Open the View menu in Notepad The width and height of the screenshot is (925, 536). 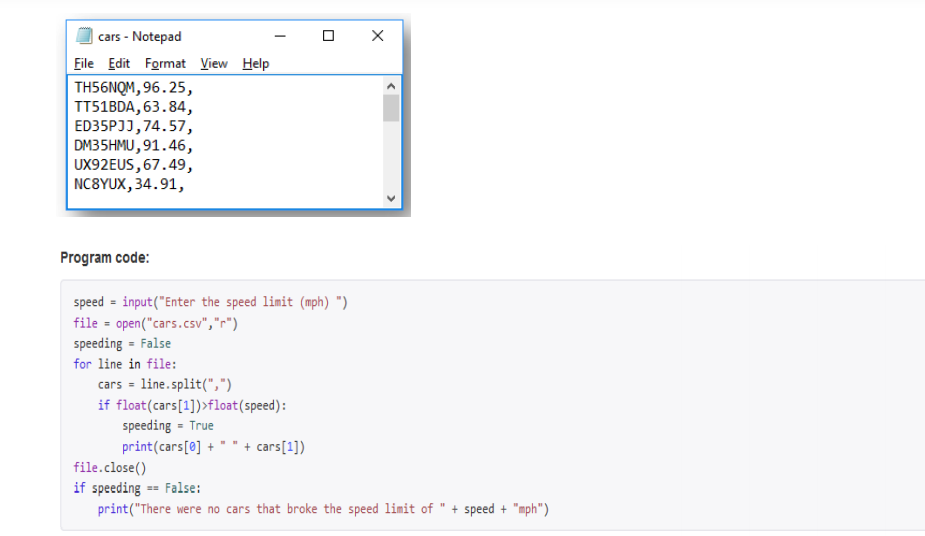pos(214,64)
